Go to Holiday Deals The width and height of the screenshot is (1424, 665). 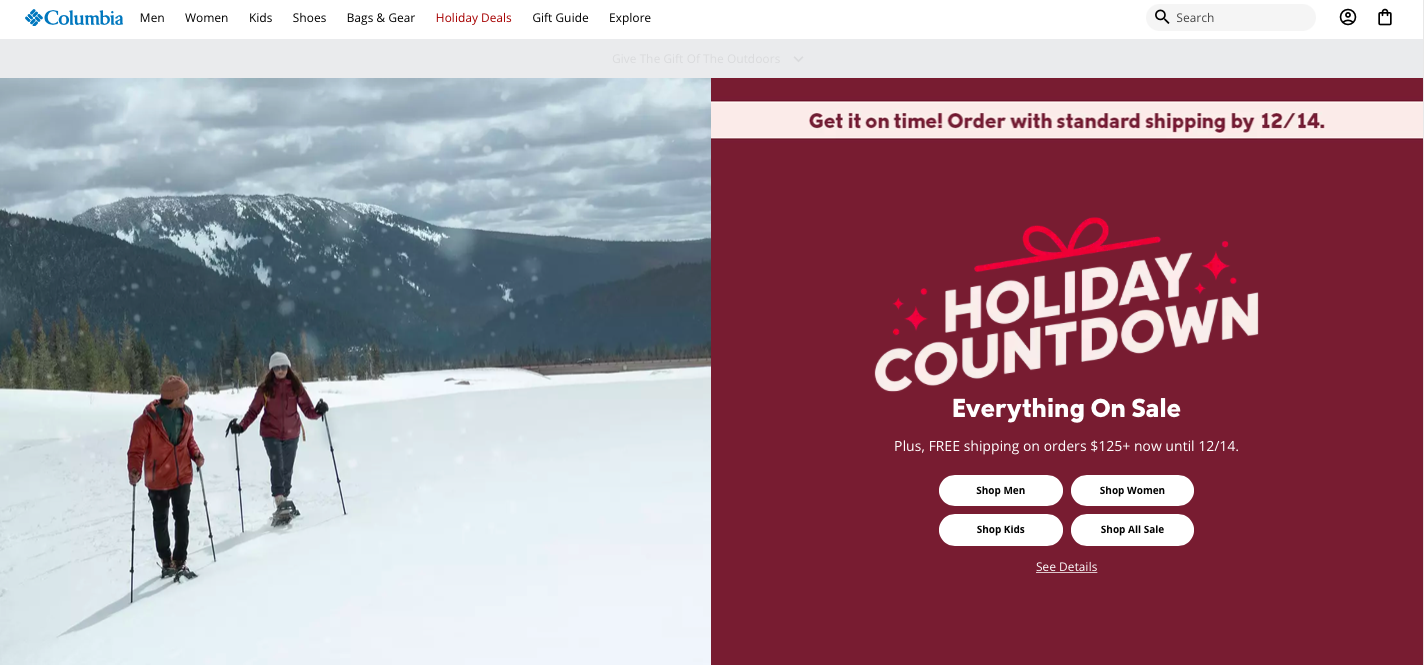[473, 18]
